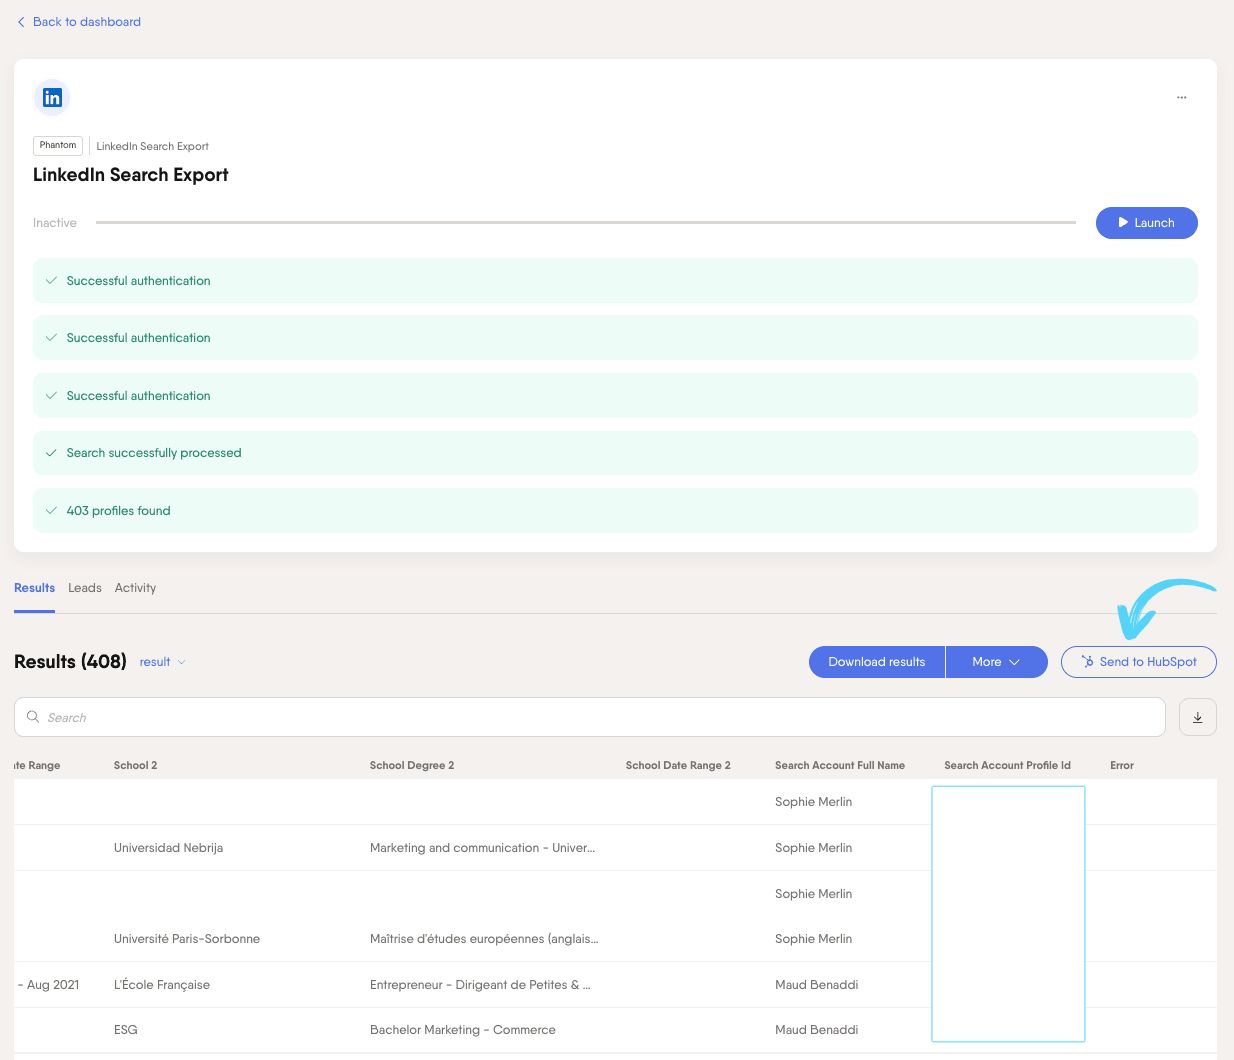Switch to the Results tab

(34, 588)
